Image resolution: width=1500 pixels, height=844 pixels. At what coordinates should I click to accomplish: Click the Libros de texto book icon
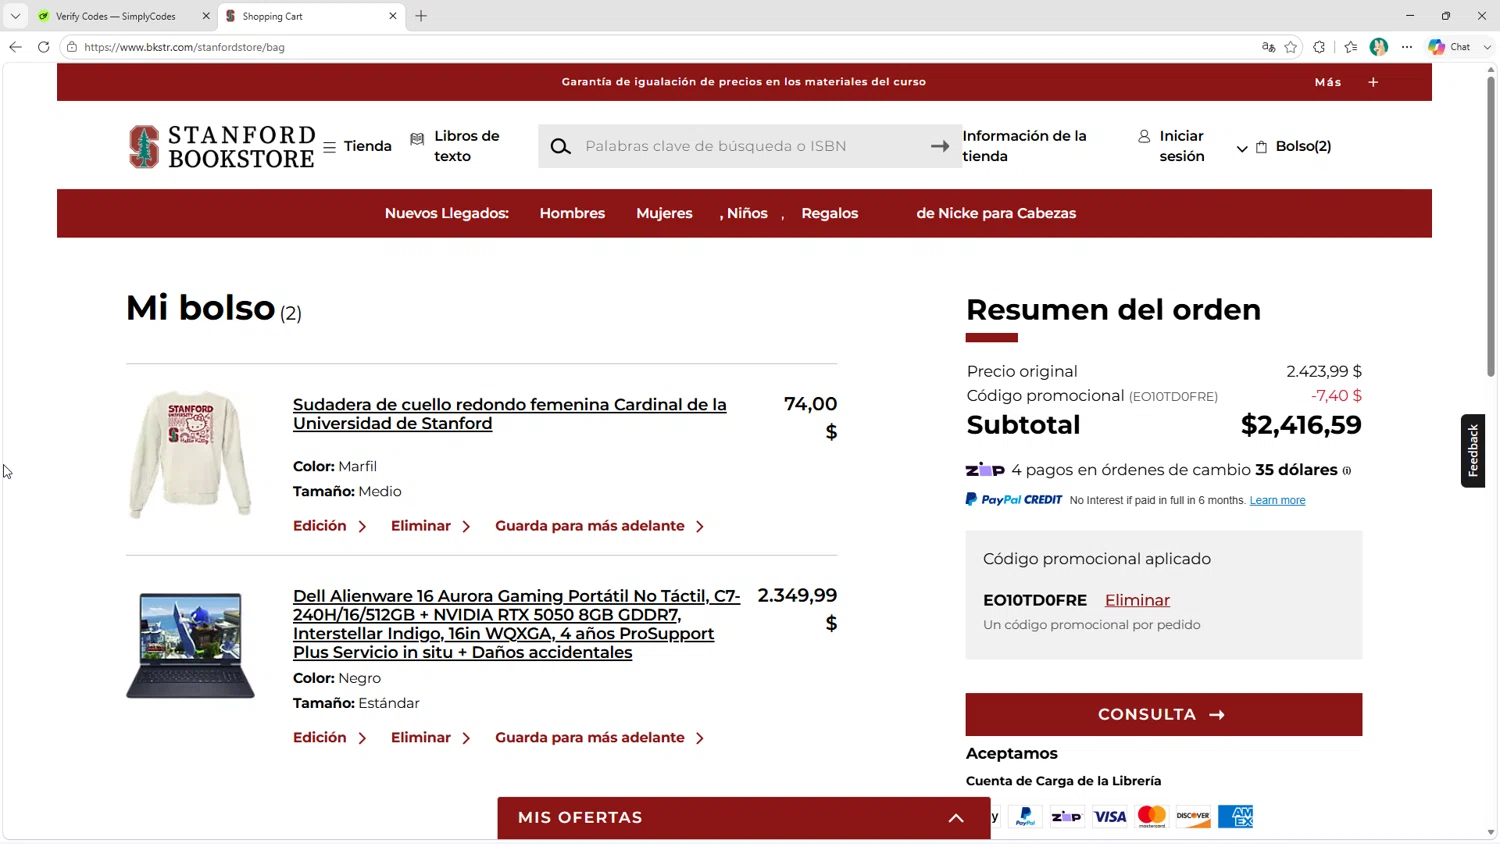[x=417, y=138]
